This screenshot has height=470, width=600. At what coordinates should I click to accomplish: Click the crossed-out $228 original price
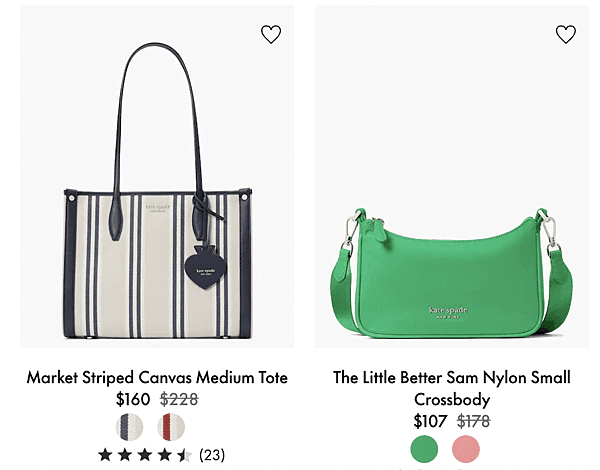[x=179, y=399]
